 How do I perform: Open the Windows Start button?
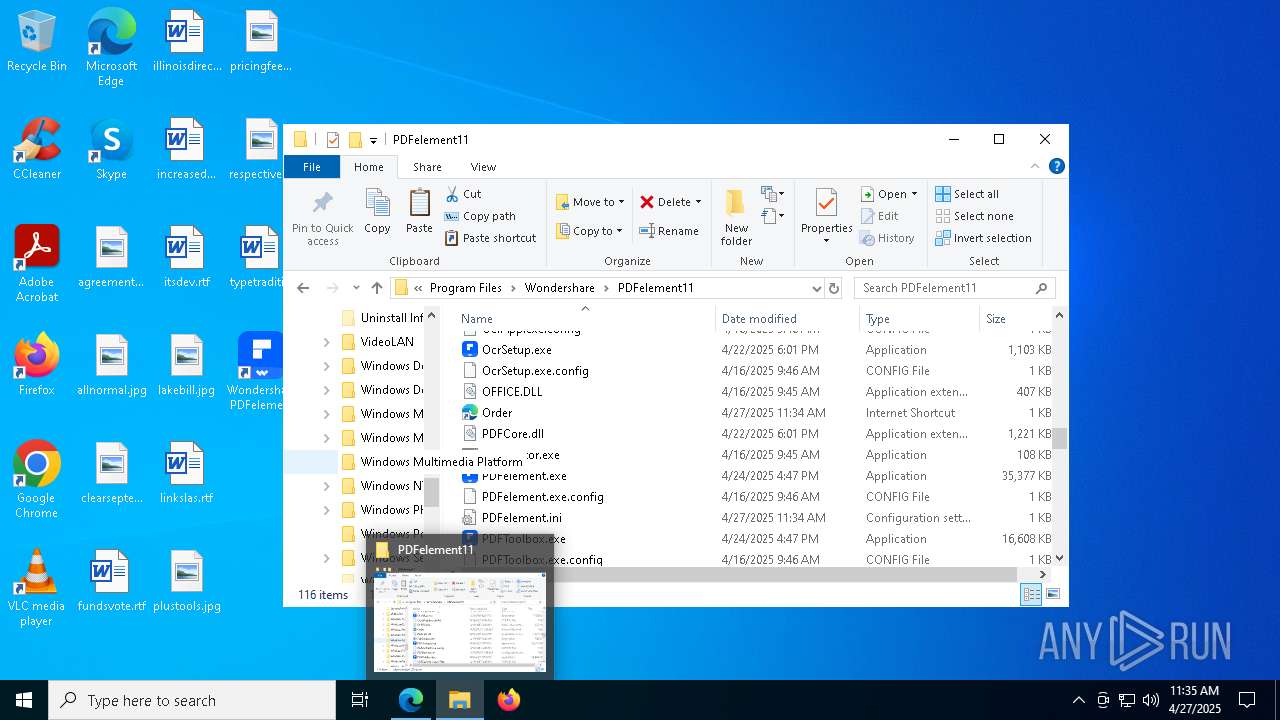tap(24, 700)
